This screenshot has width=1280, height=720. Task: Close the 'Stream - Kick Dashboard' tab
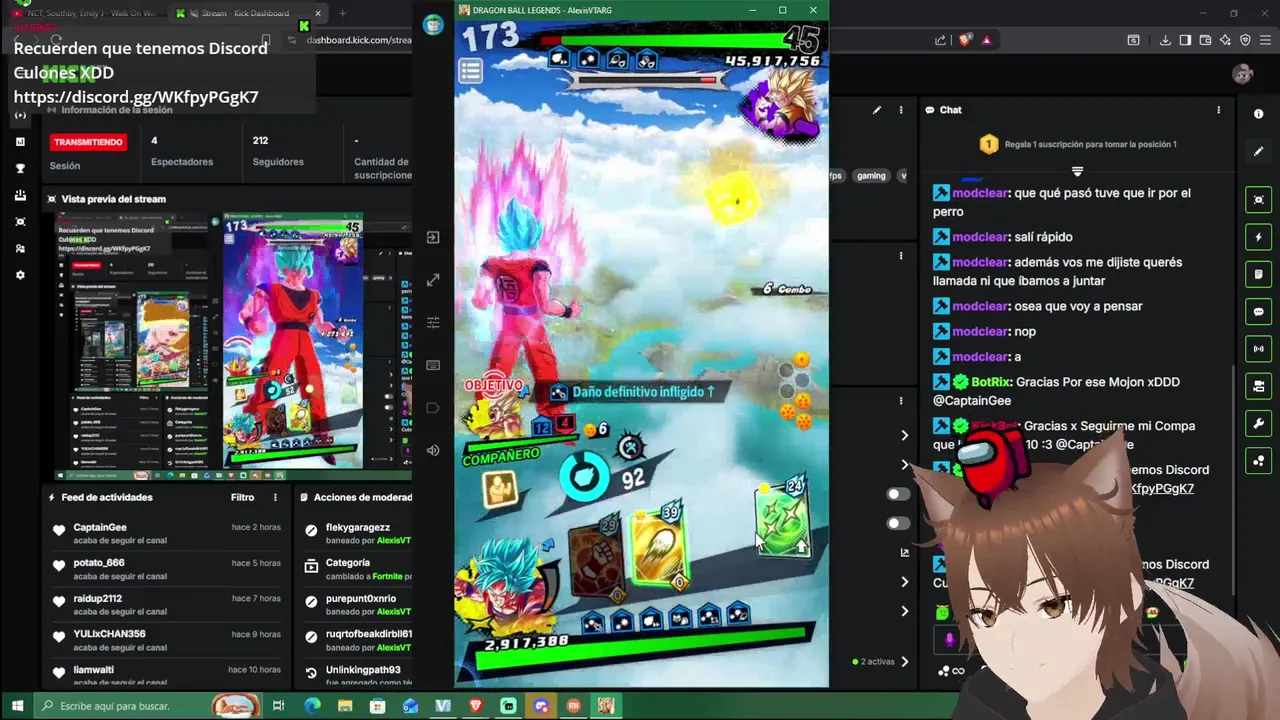tap(318, 13)
